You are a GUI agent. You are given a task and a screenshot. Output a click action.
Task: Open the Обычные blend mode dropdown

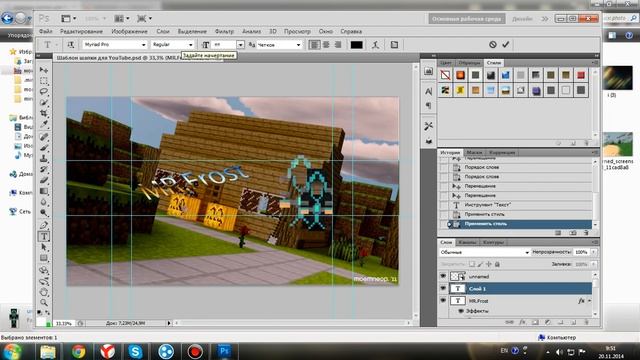pos(484,252)
